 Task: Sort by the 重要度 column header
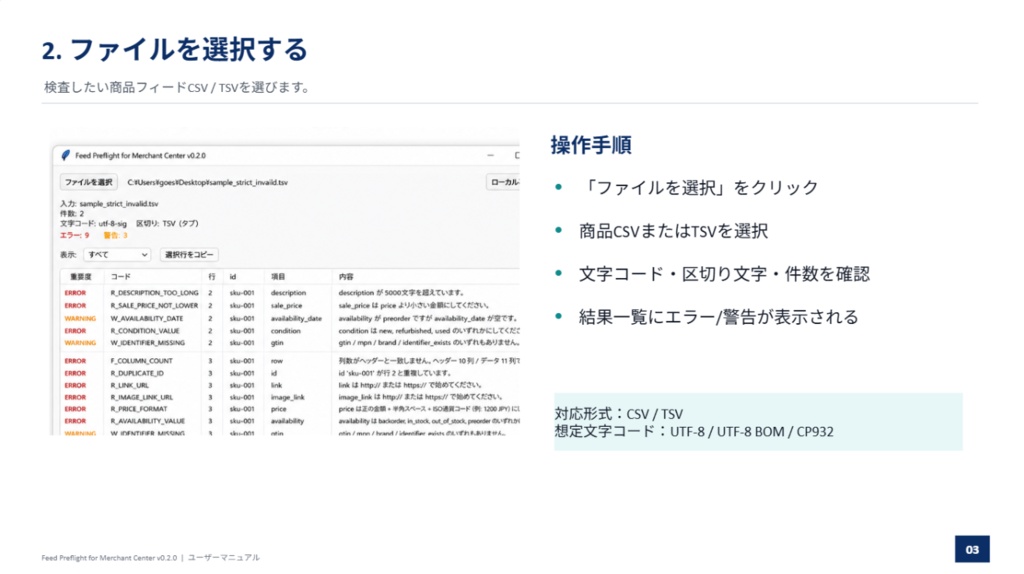click(80, 277)
